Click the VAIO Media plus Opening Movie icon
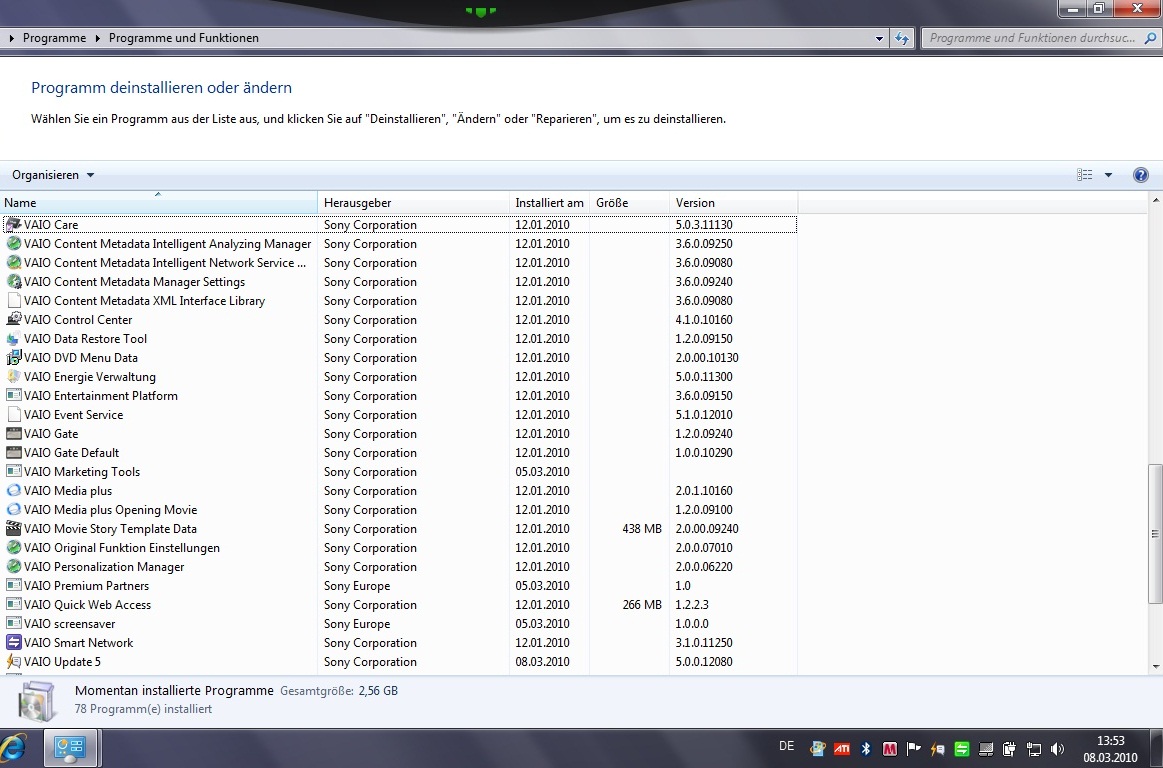 coord(13,510)
